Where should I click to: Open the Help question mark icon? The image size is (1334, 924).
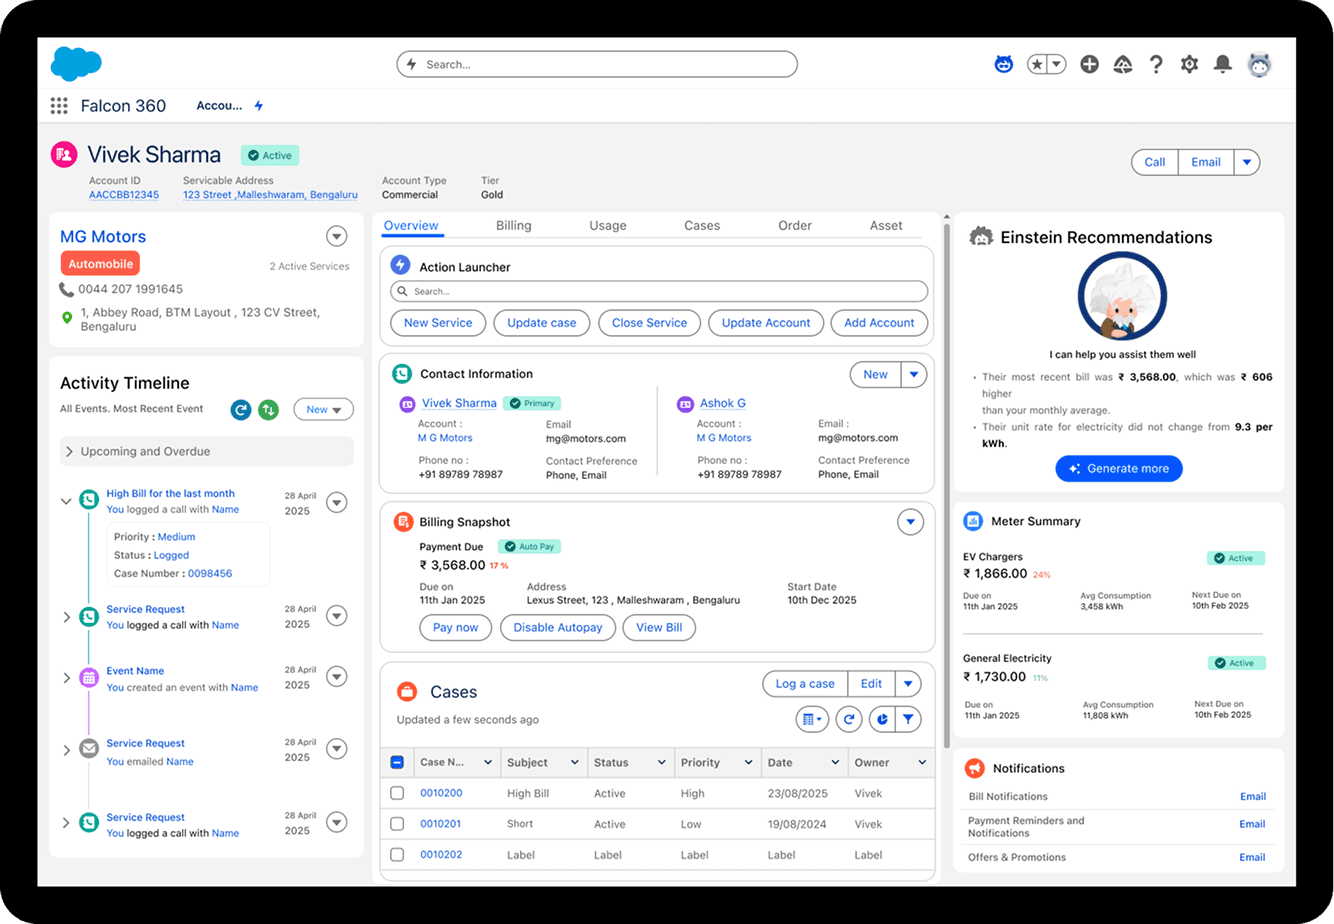point(1156,64)
